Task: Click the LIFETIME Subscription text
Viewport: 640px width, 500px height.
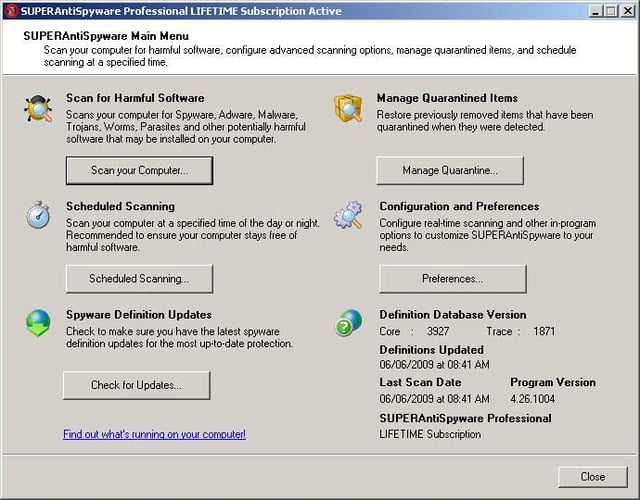Action: click(430, 434)
